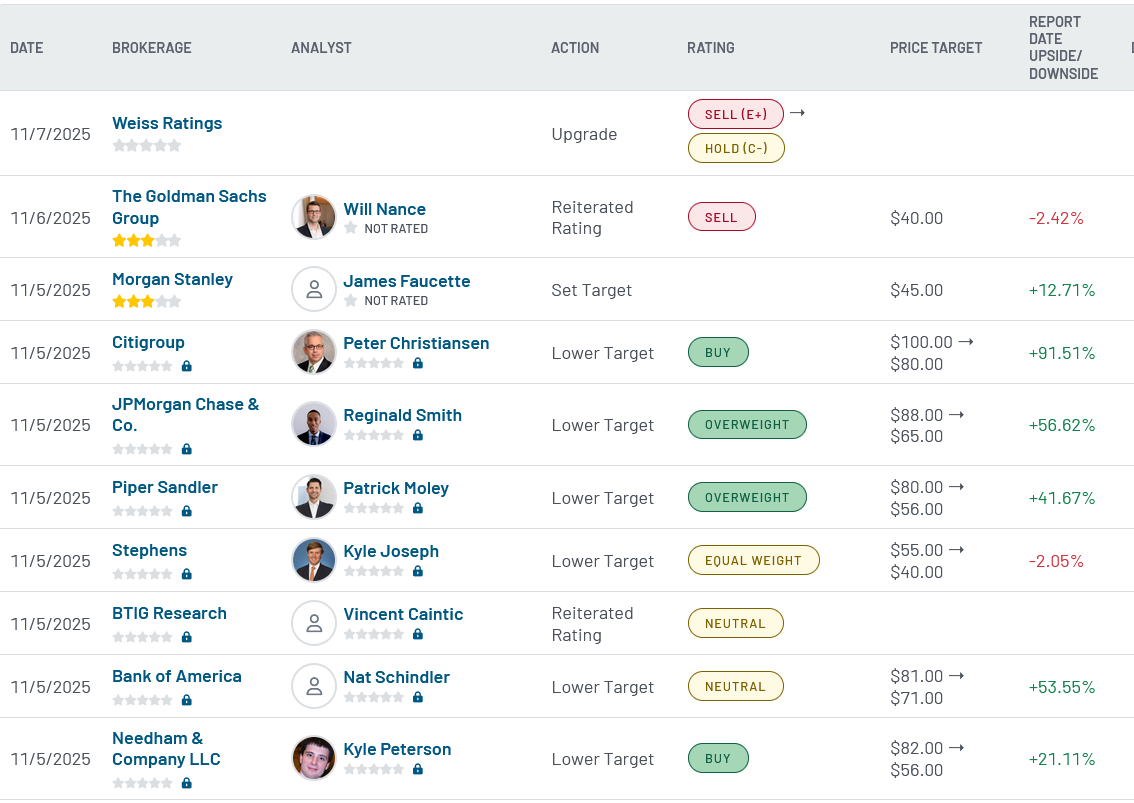Click Will Nance NOT RATED star
The width and height of the screenshot is (1134, 803).
(351, 229)
